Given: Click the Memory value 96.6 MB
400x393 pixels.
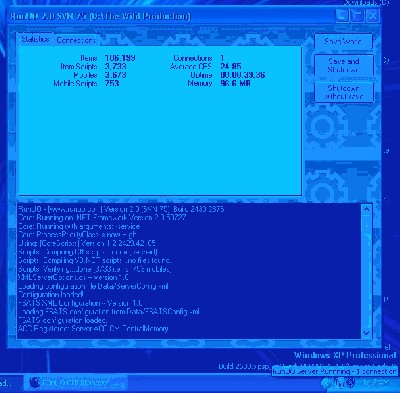Looking at the screenshot, I should coord(235,83).
